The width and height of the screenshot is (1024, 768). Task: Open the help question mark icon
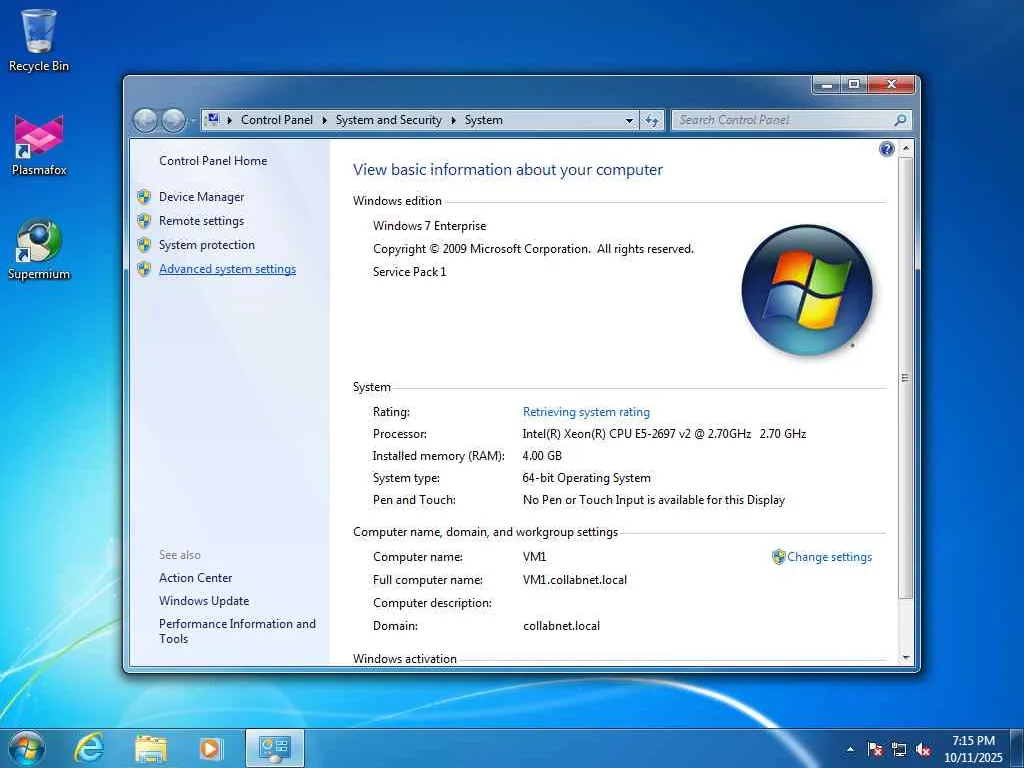tap(886, 150)
